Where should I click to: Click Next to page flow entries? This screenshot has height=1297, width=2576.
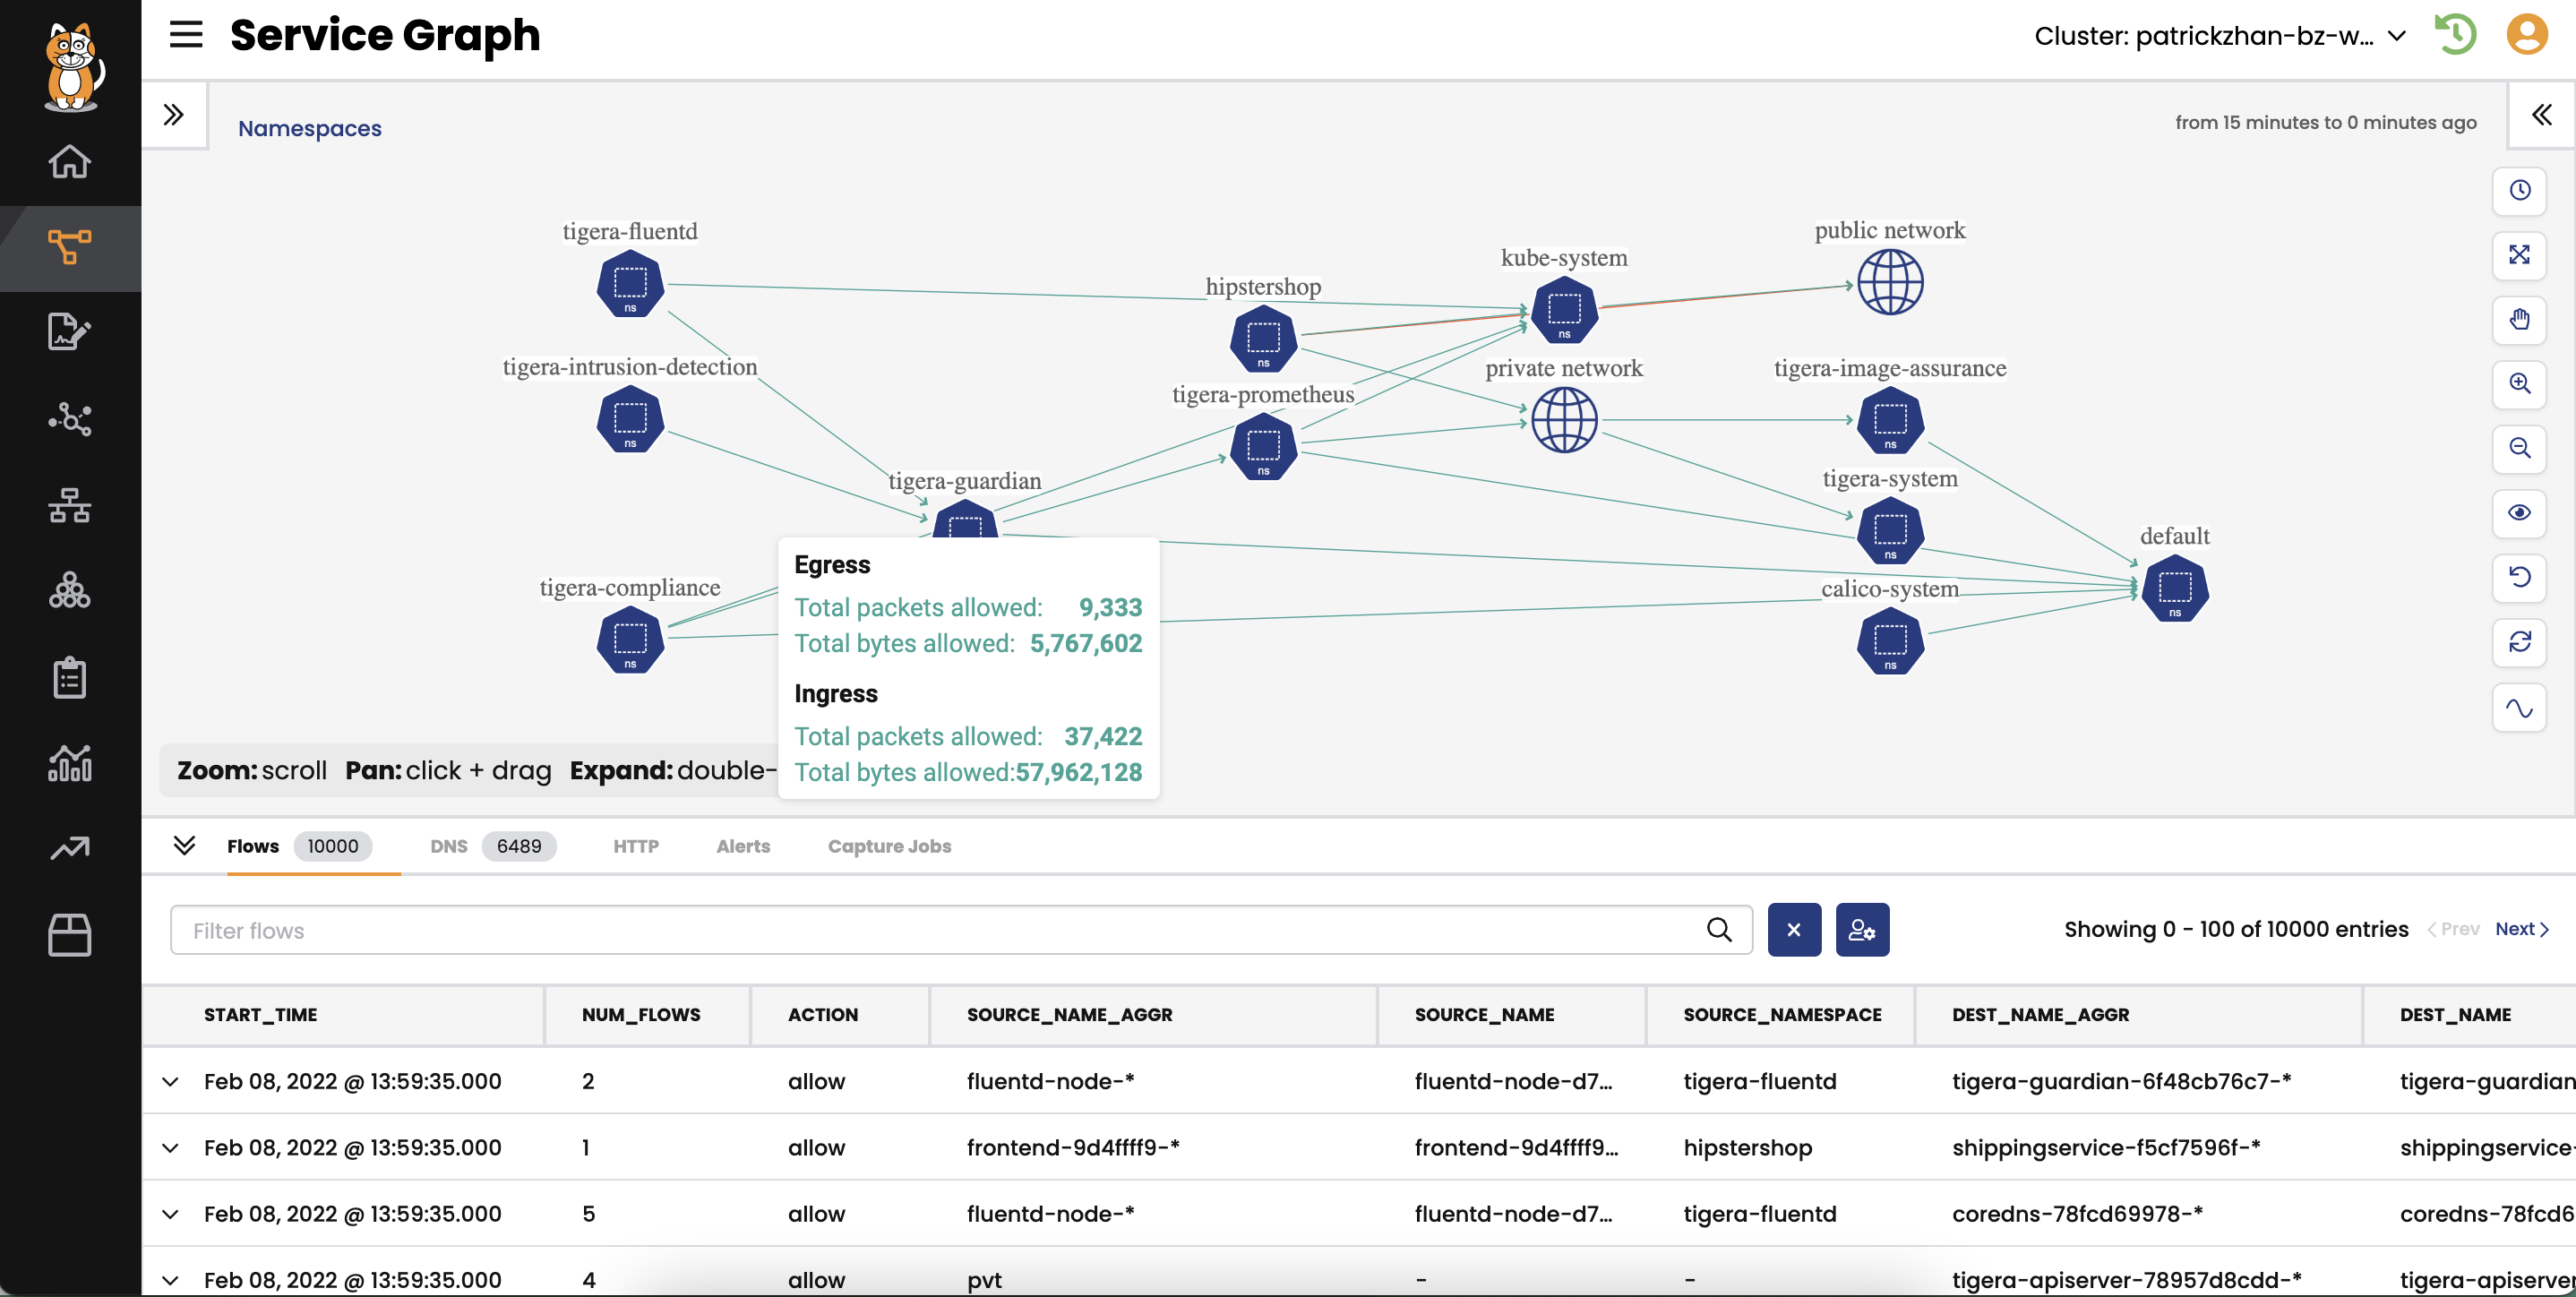click(x=2520, y=929)
